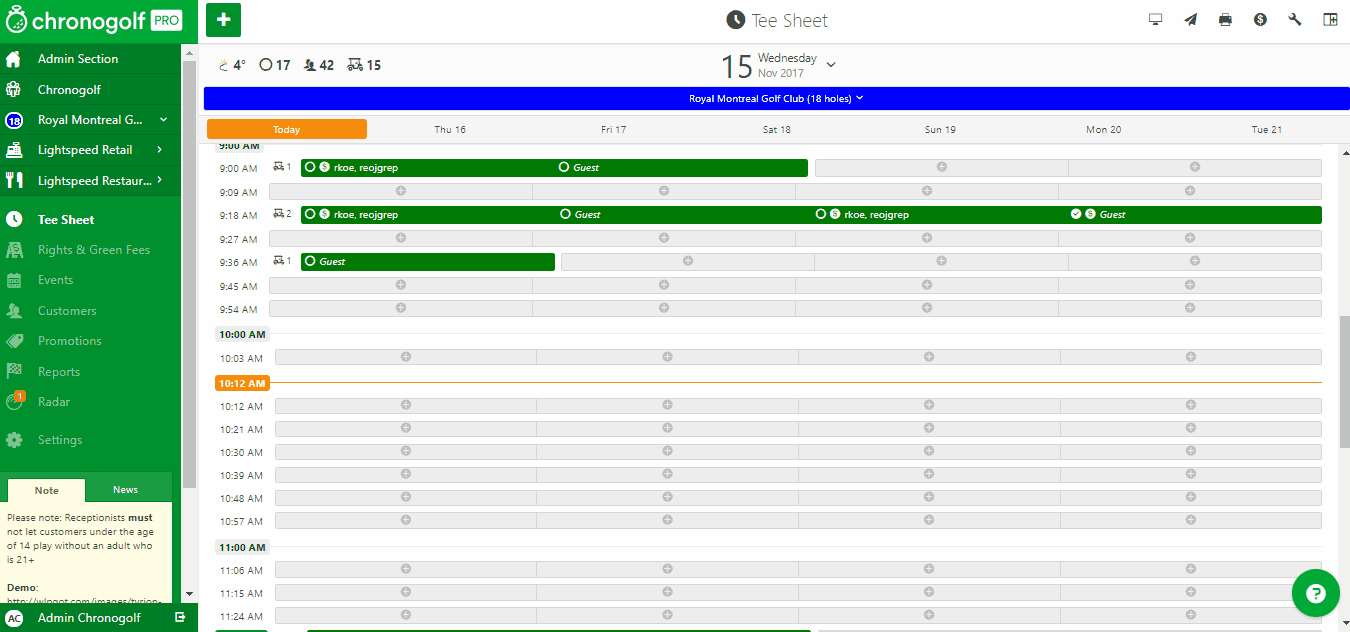Switch to the Sat 18 day tab
The image size is (1350, 632).
click(776, 129)
